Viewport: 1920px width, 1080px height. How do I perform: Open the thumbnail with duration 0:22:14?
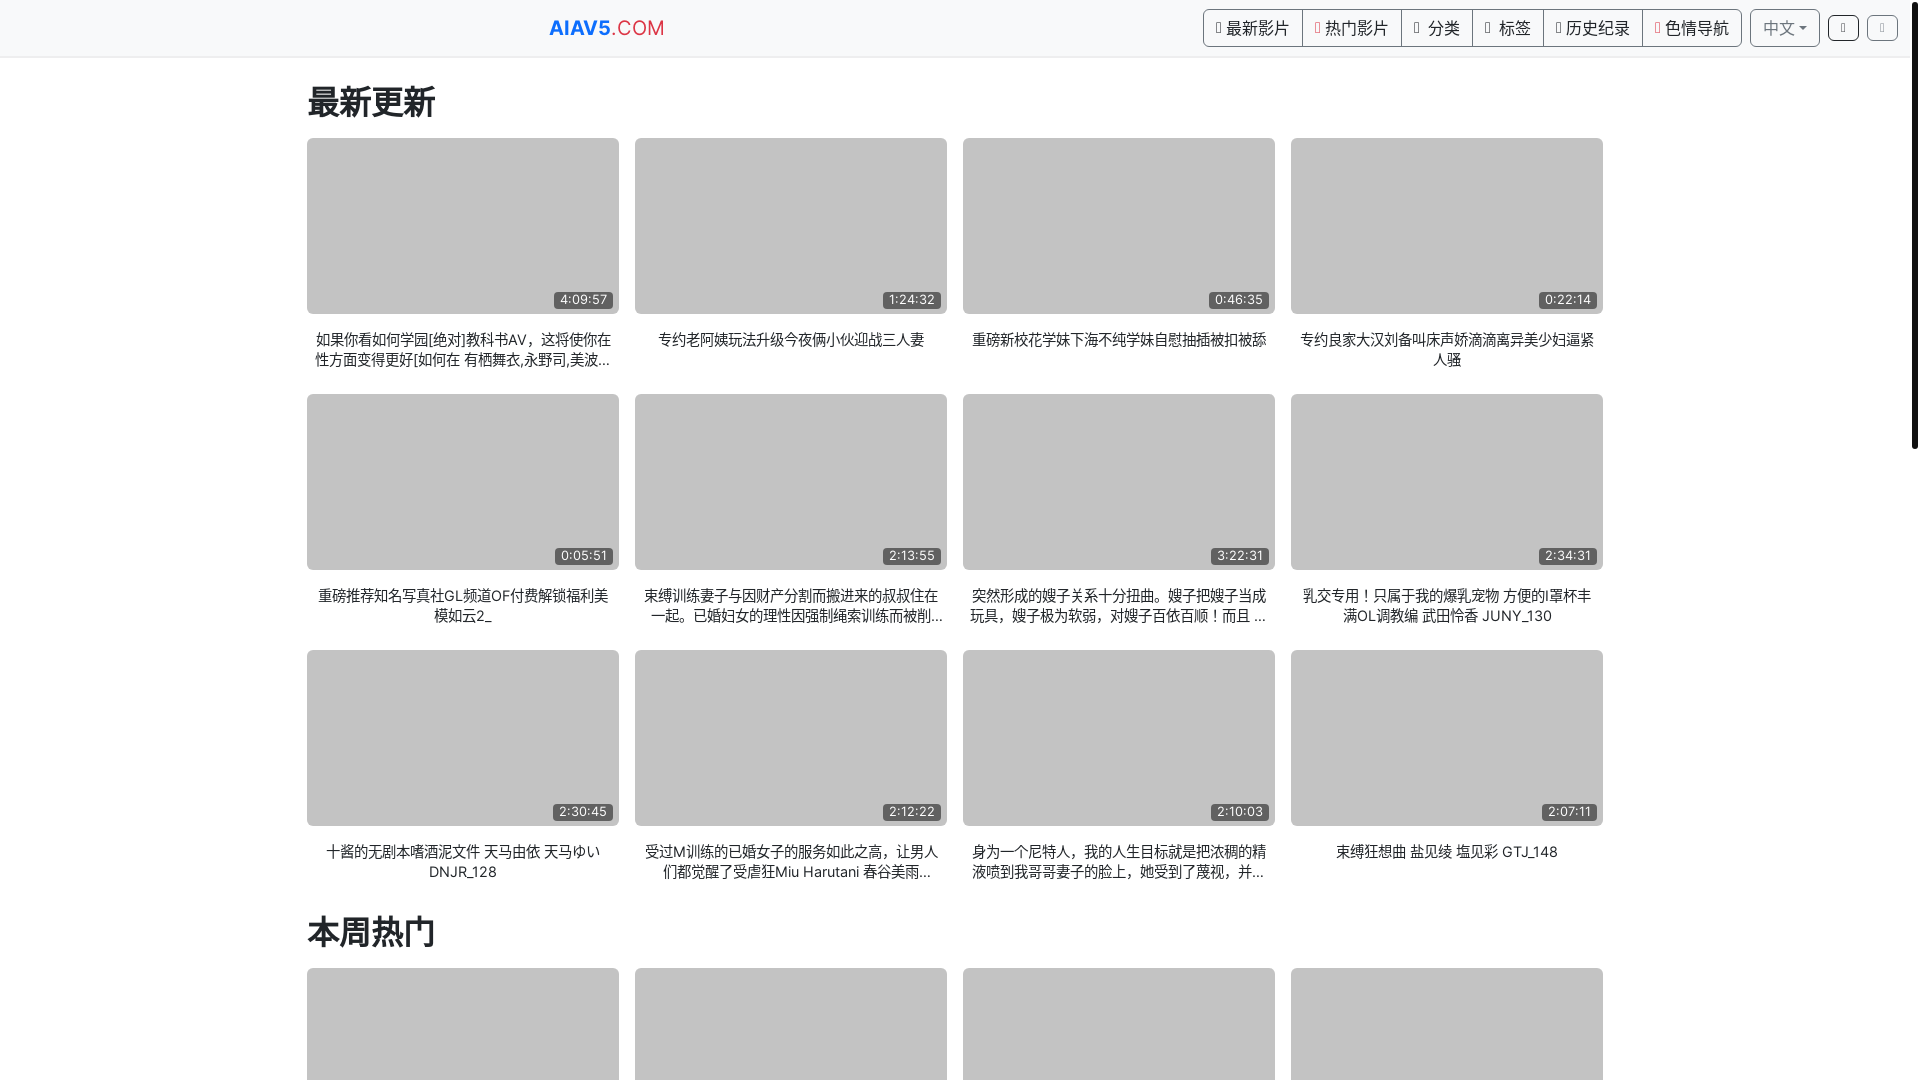1447,226
